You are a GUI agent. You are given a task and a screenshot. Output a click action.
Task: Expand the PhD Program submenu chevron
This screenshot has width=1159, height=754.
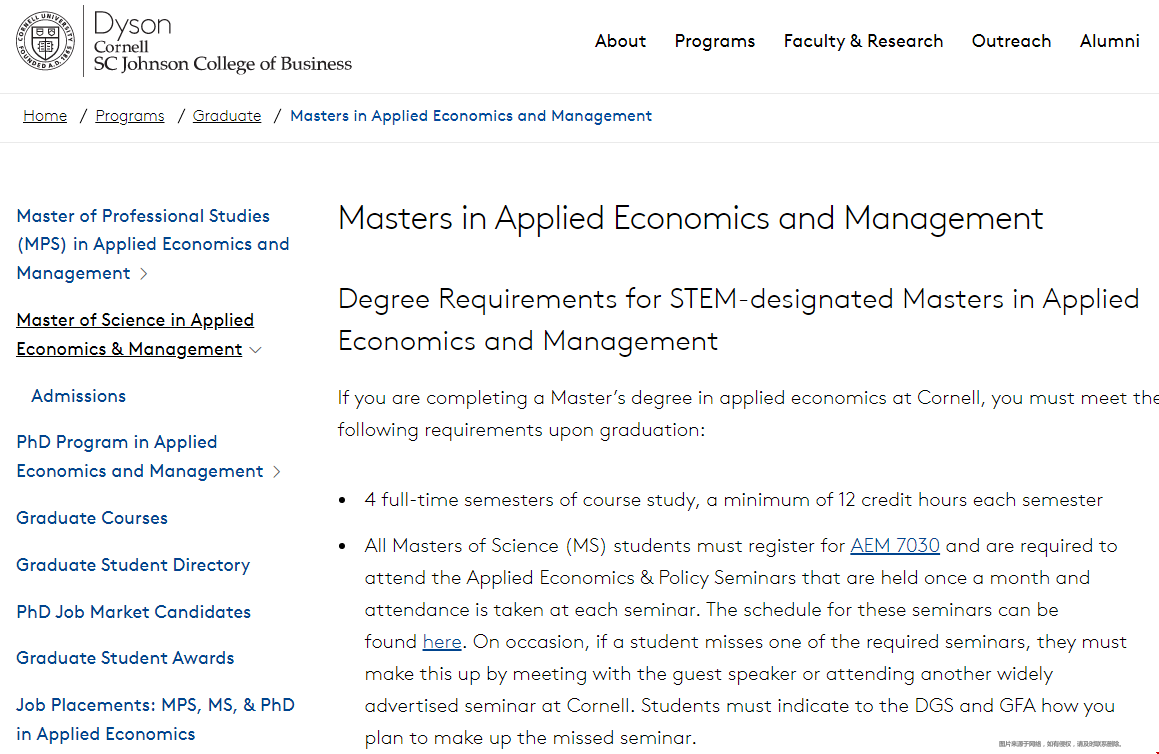[277, 472]
